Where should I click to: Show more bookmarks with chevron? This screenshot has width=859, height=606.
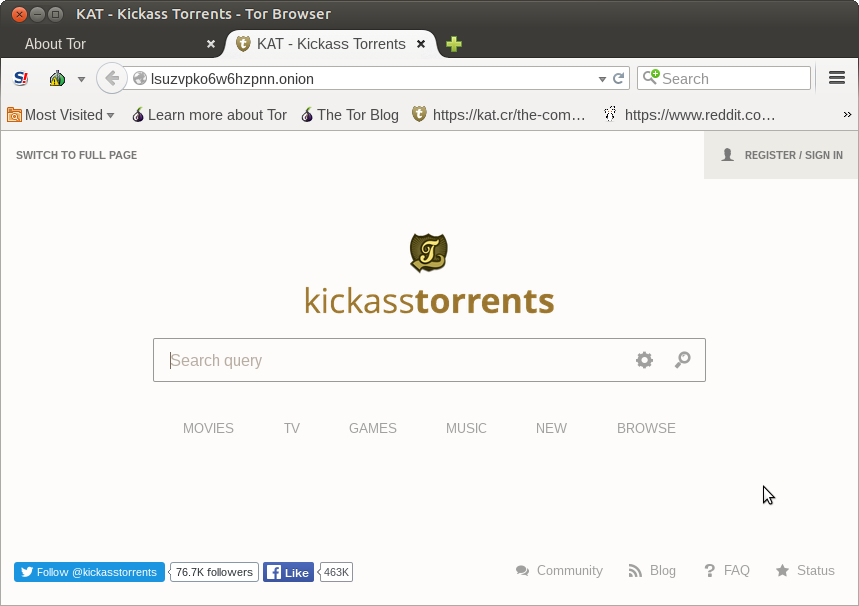click(847, 115)
